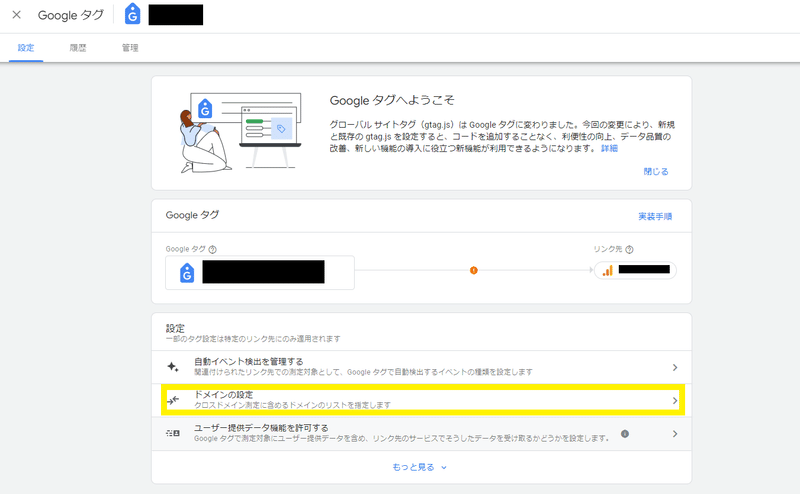Click the Analytics bar chart icon
800x494 pixels.
pos(608,270)
